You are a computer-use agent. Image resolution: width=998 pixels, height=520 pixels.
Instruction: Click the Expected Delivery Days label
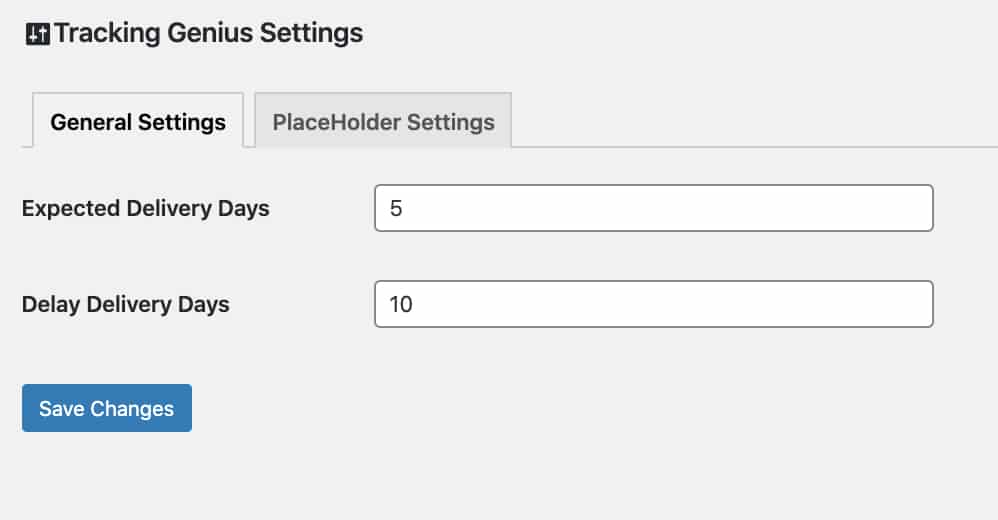pos(145,208)
